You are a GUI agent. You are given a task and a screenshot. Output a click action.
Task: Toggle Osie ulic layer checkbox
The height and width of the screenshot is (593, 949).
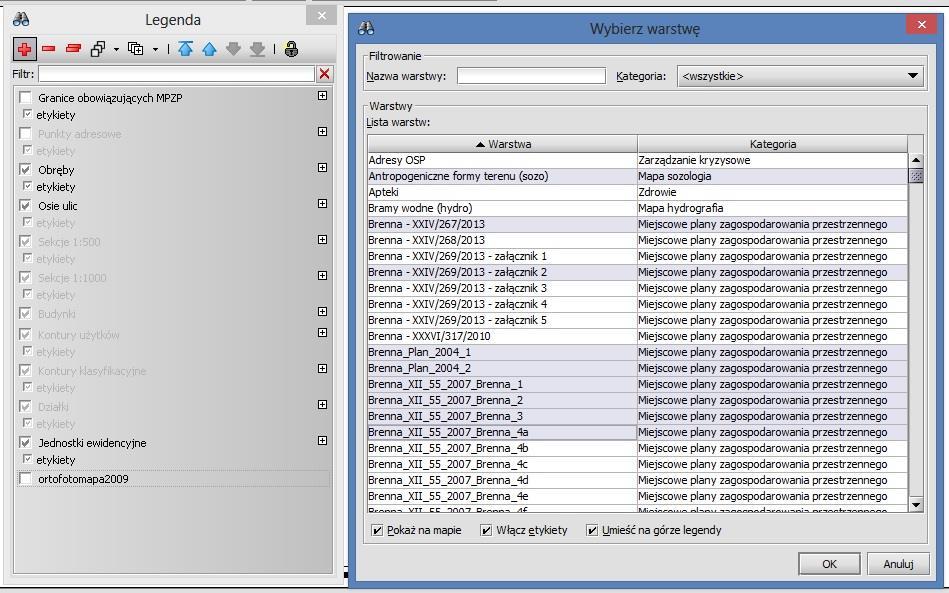pyautogui.click(x=25, y=206)
